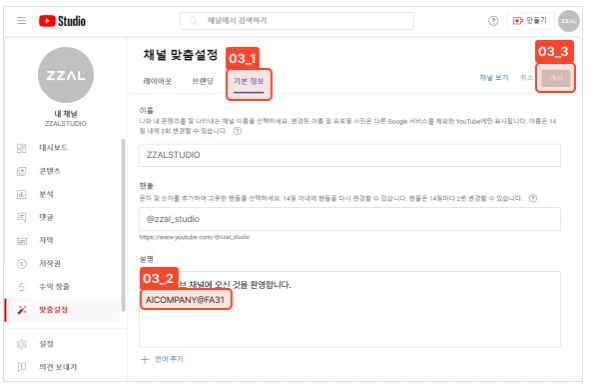
Task: Open the help question mark icon
Action: point(493,21)
